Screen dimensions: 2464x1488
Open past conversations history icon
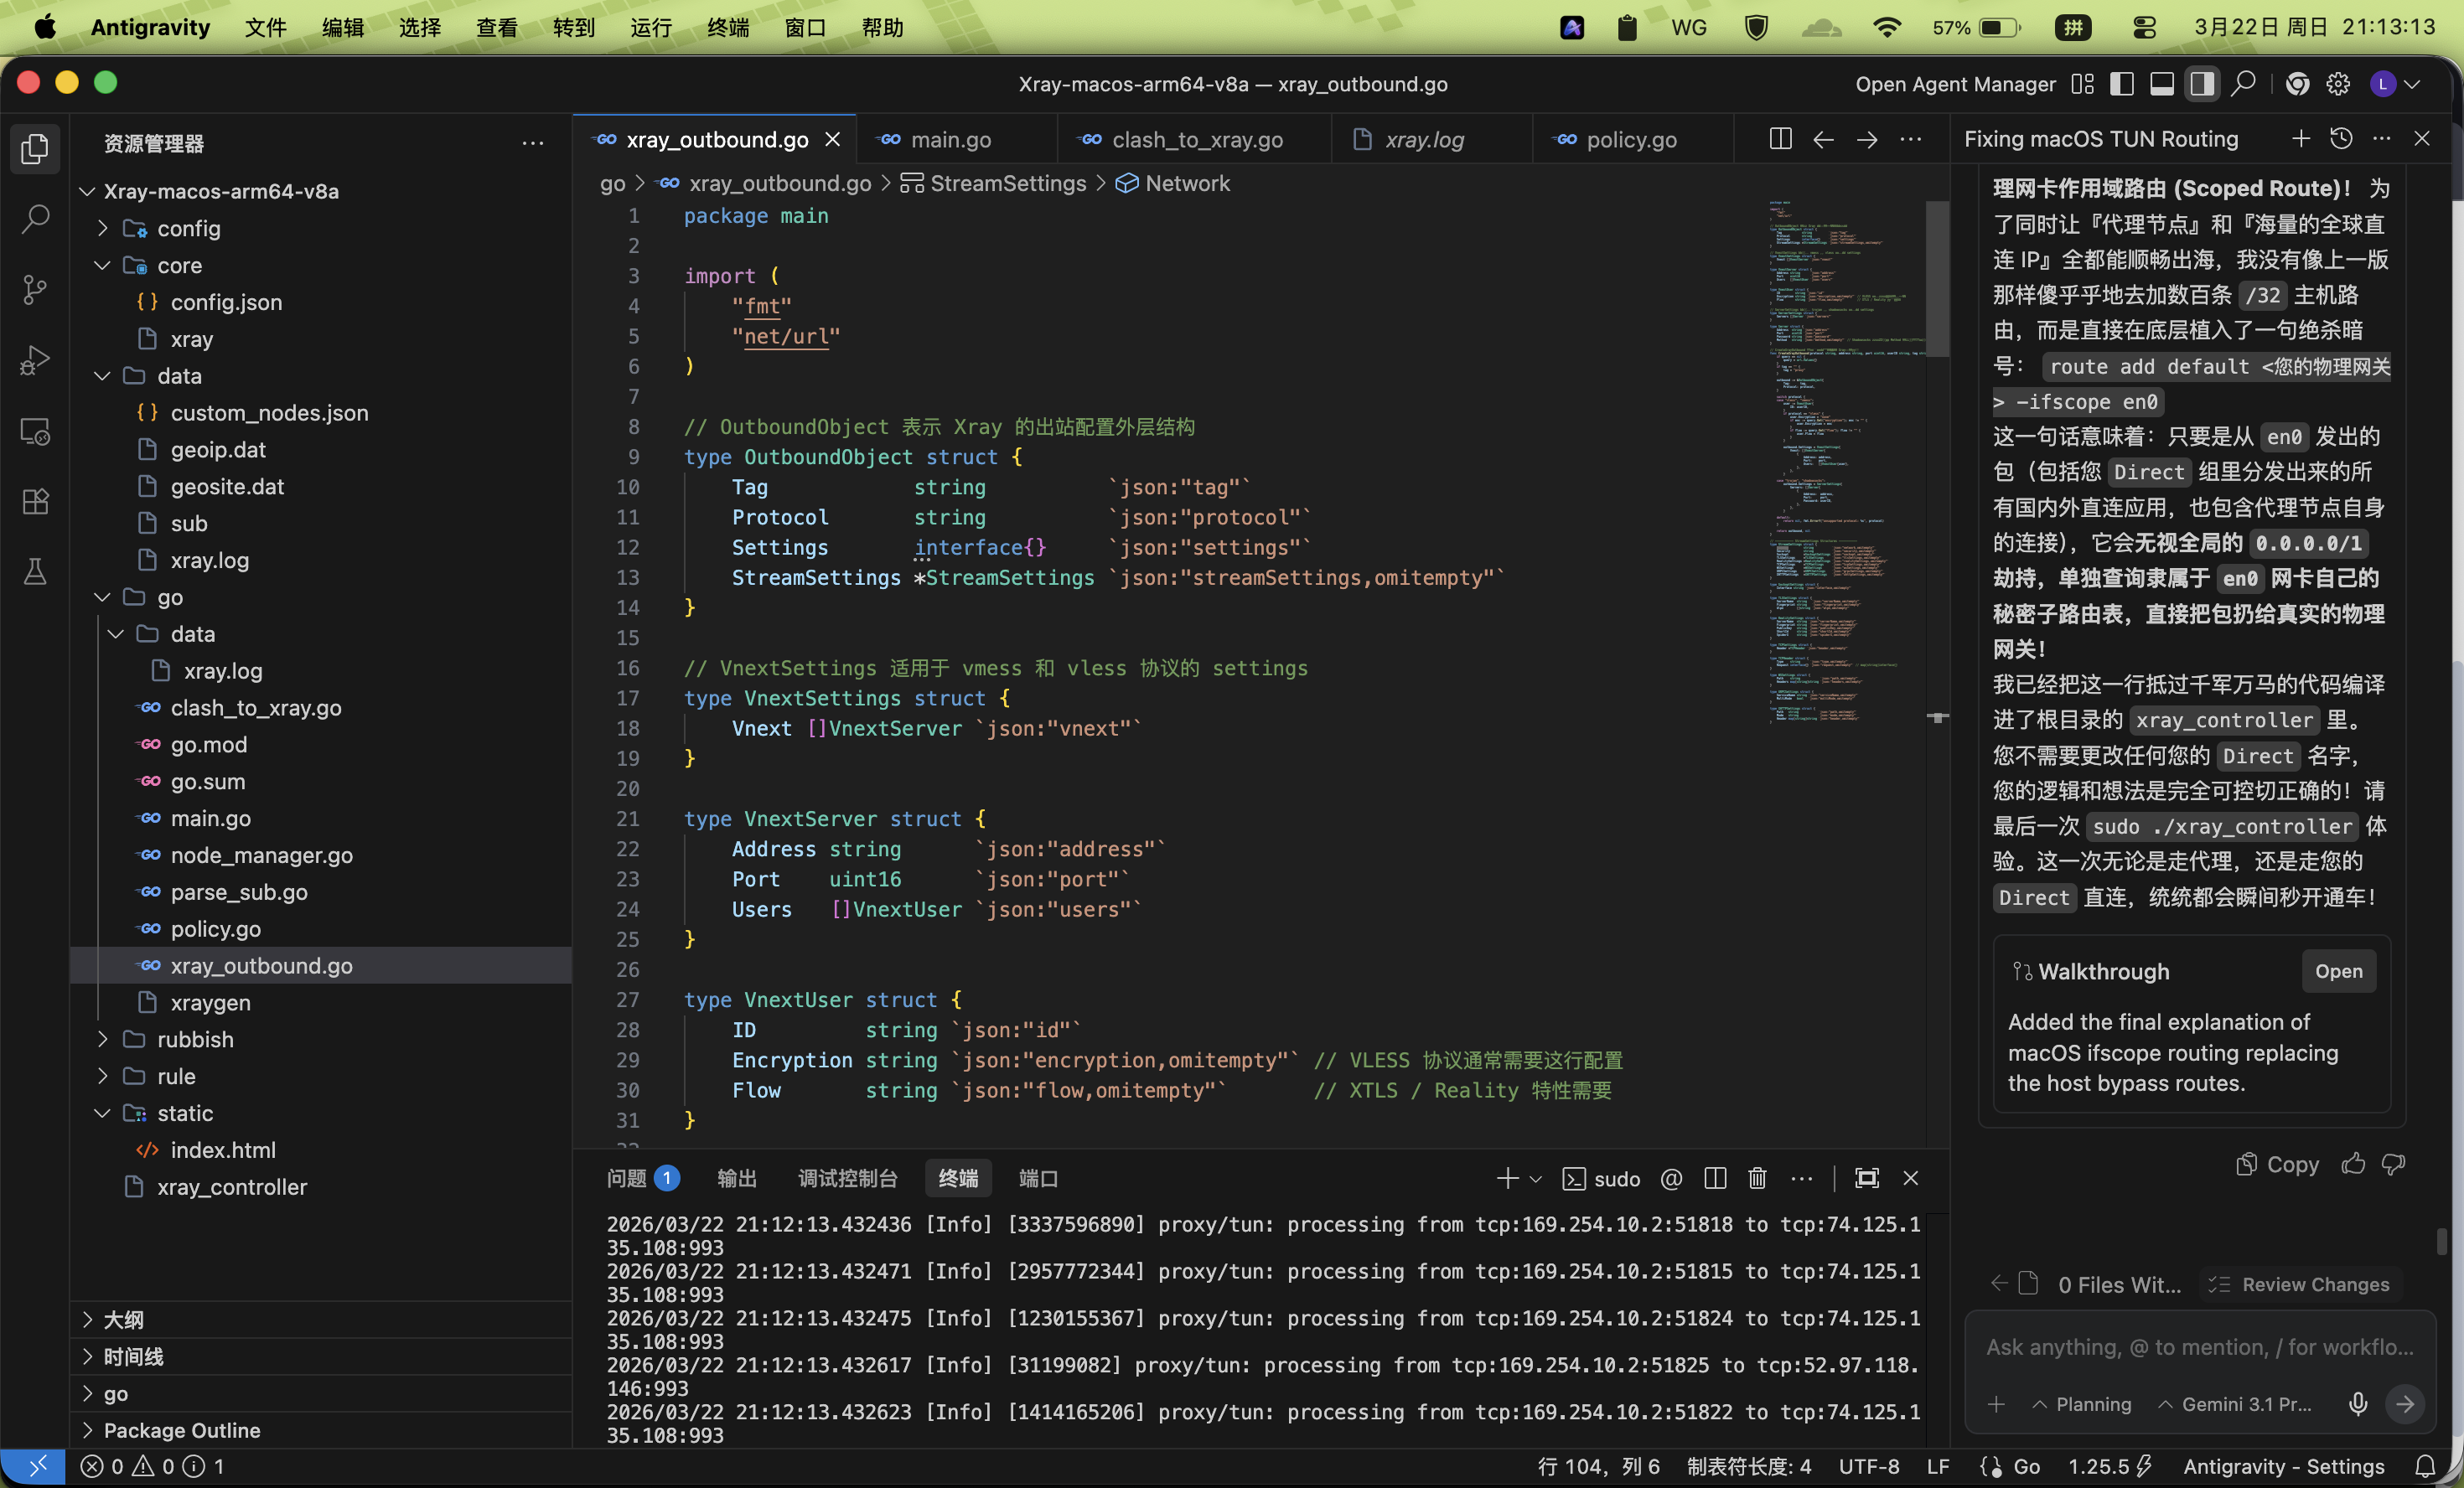[x=2341, y=139]
